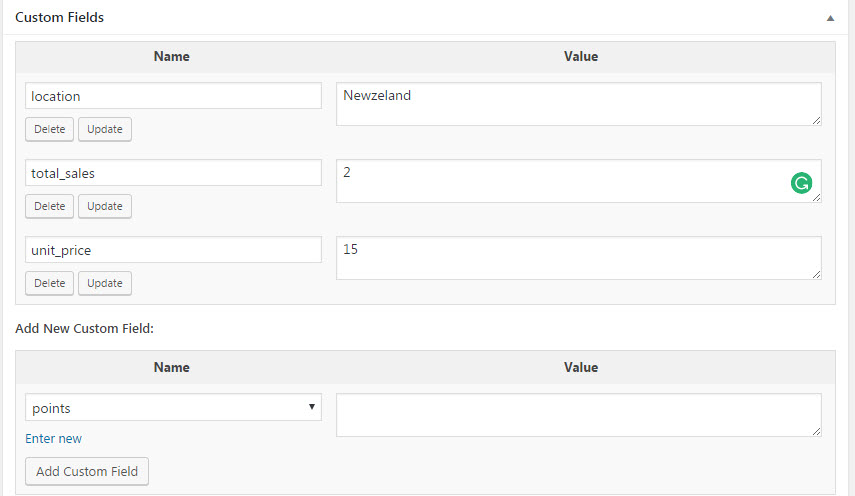Collapse the Custom Fields panel arrow
Image resolution: width=855 pixels, height=496 pixels.
click(x=830, y=18)
